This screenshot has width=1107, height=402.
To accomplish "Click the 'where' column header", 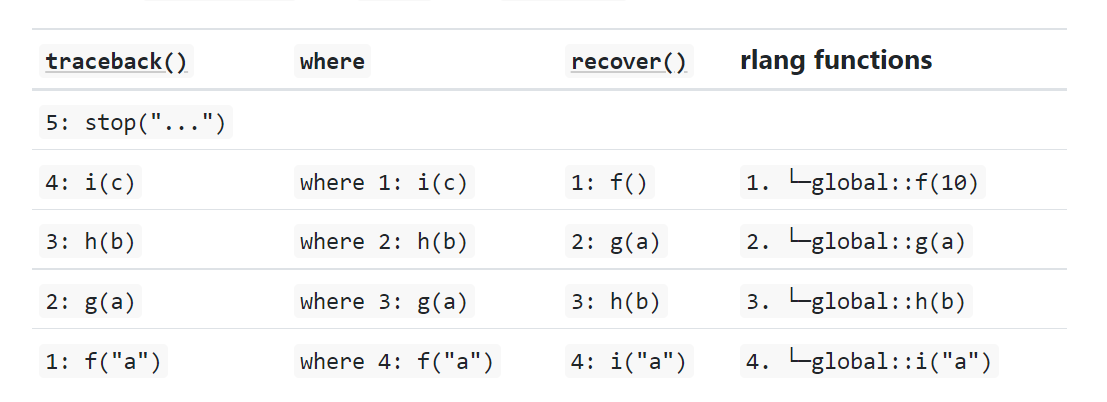I will click(332, 62).
